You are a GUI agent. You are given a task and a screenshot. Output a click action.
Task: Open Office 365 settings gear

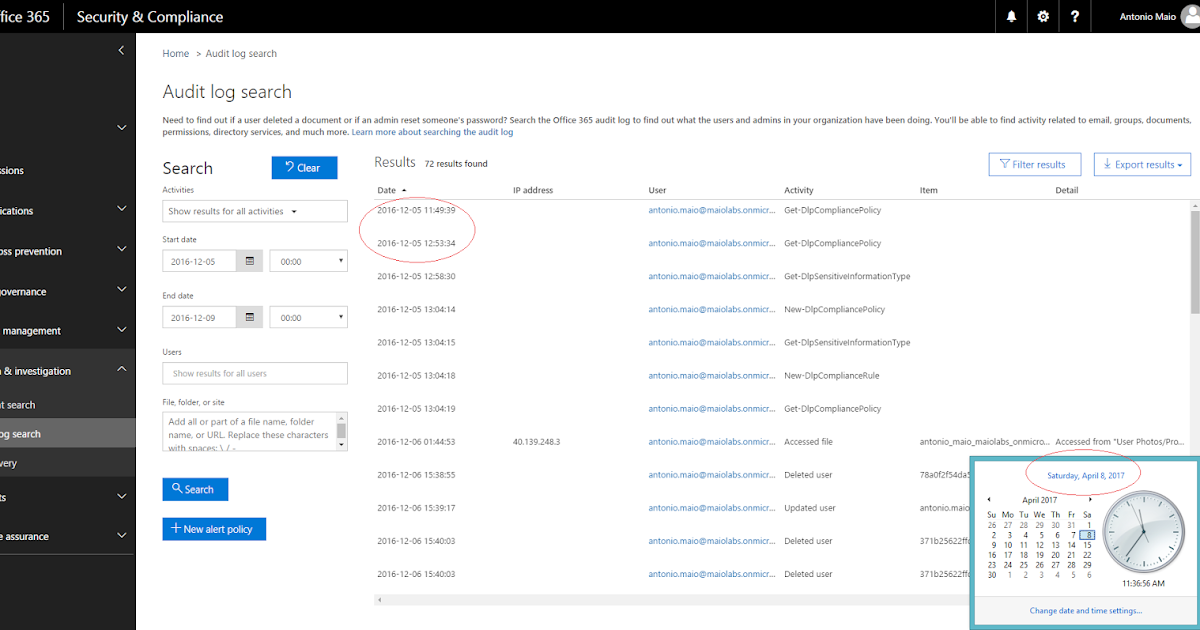(1042, 16)
